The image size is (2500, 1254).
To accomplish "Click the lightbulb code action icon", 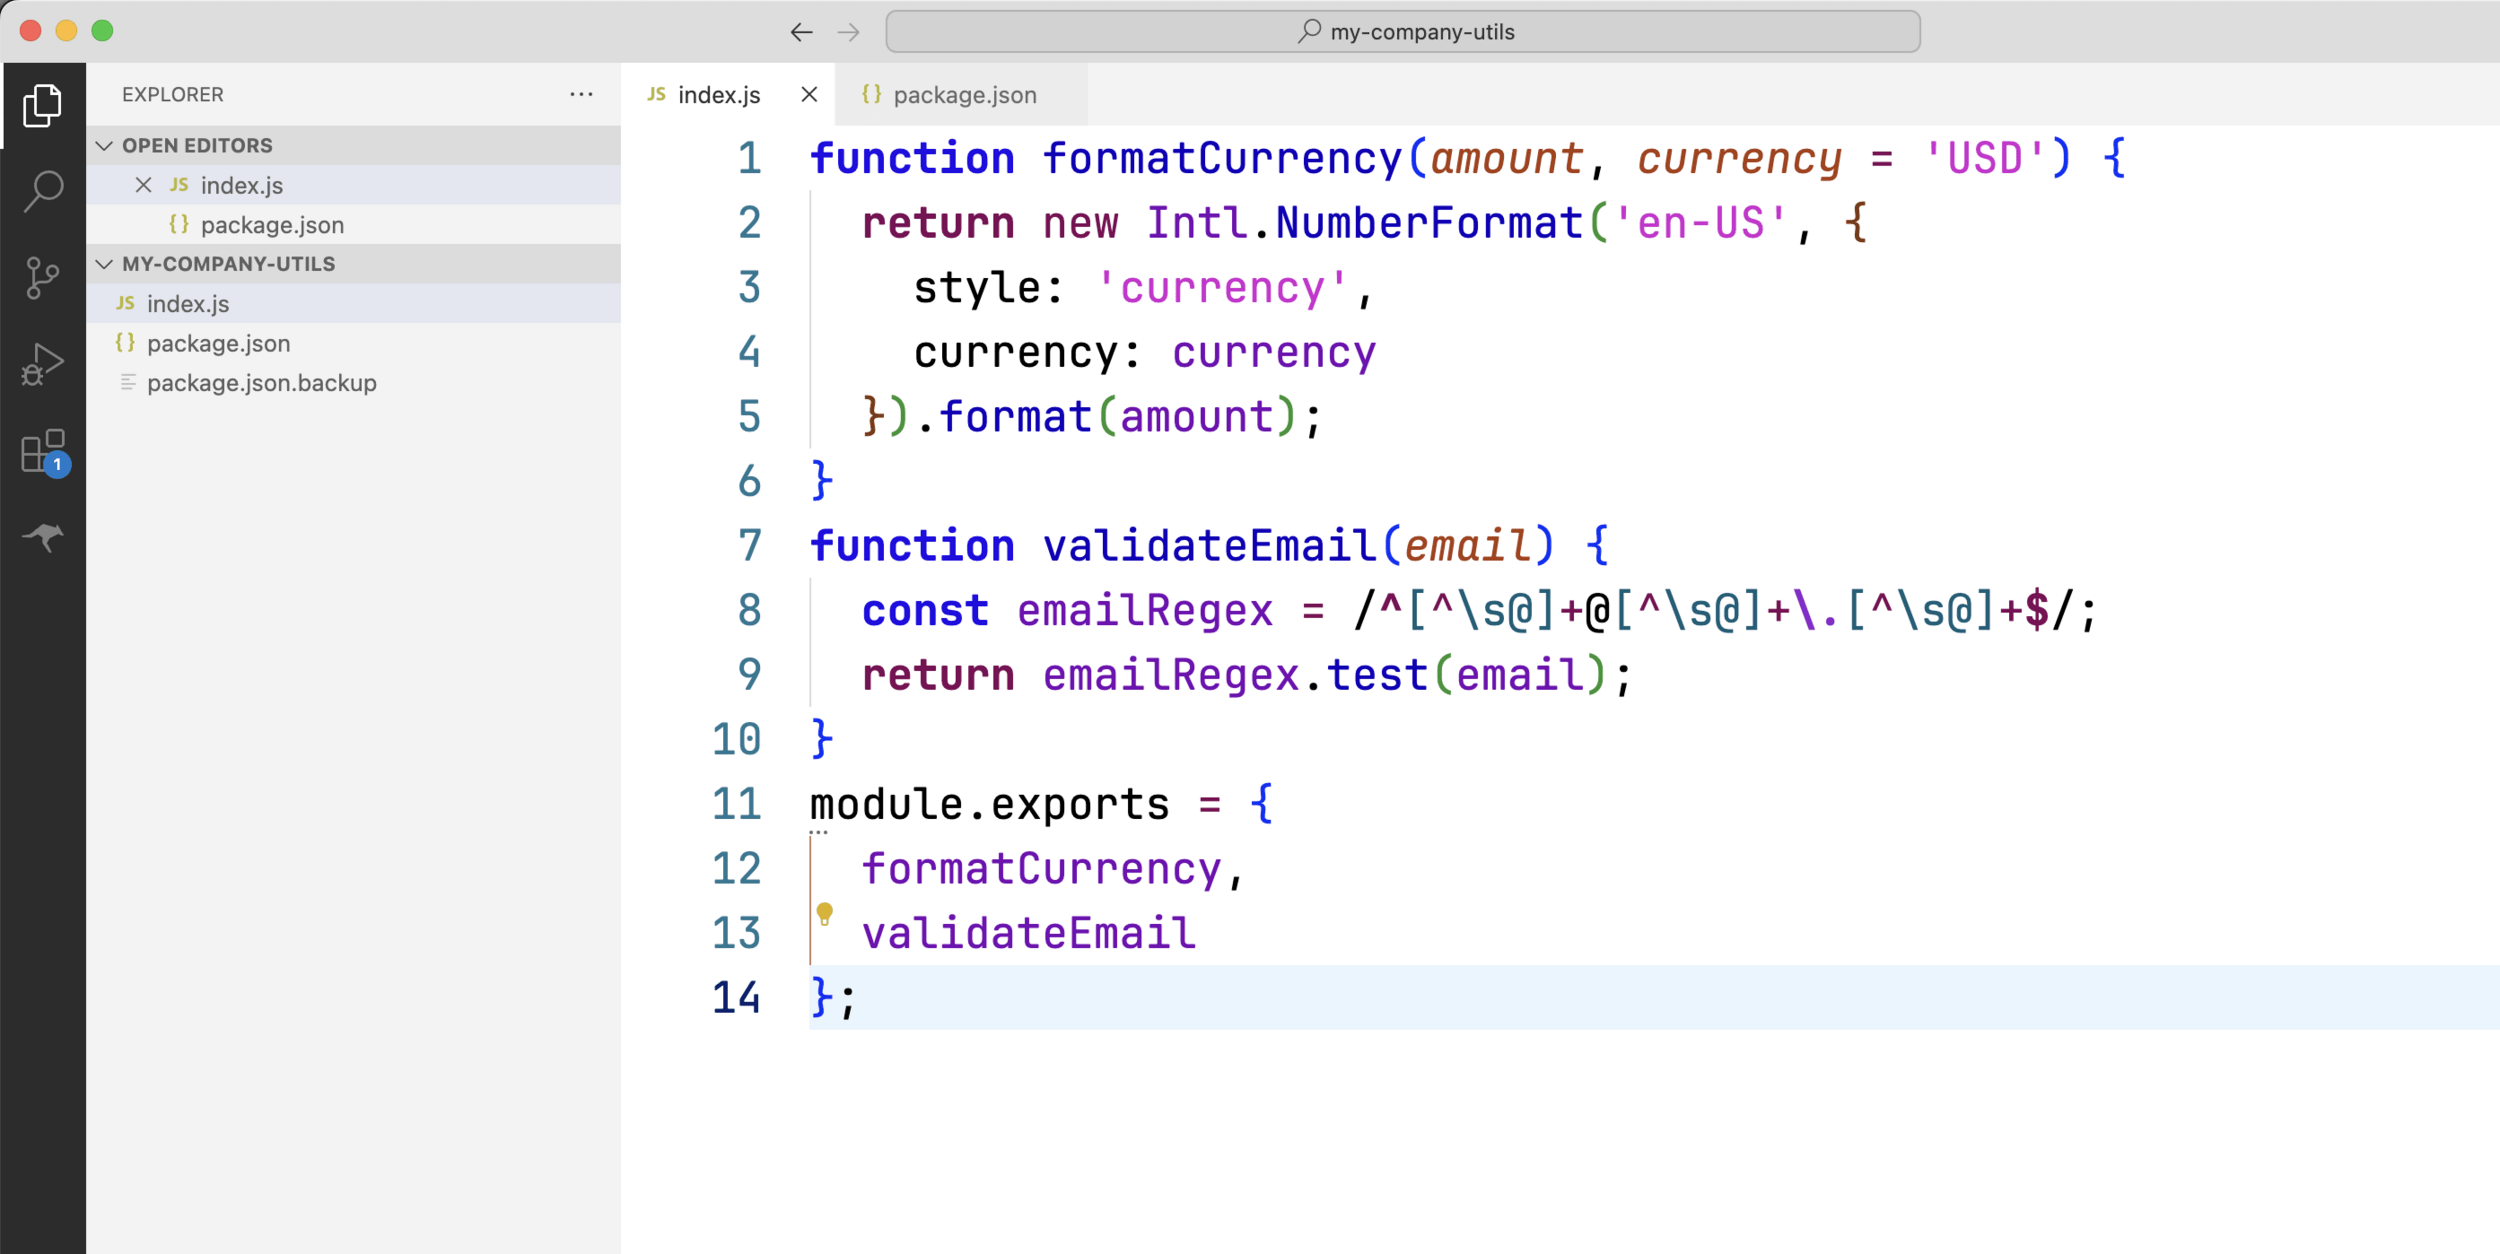I will (x=824, y=913).
